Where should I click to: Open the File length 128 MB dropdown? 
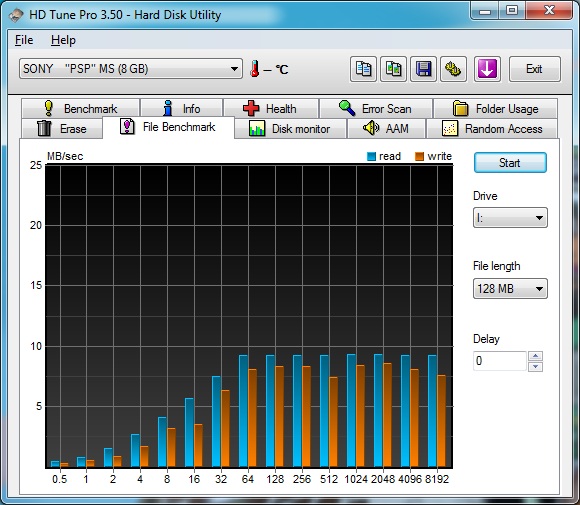click(x=510, y=288)
